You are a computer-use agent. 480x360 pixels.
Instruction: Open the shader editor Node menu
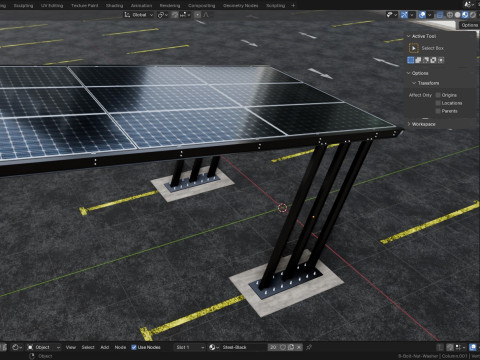(x=120, y=347)
